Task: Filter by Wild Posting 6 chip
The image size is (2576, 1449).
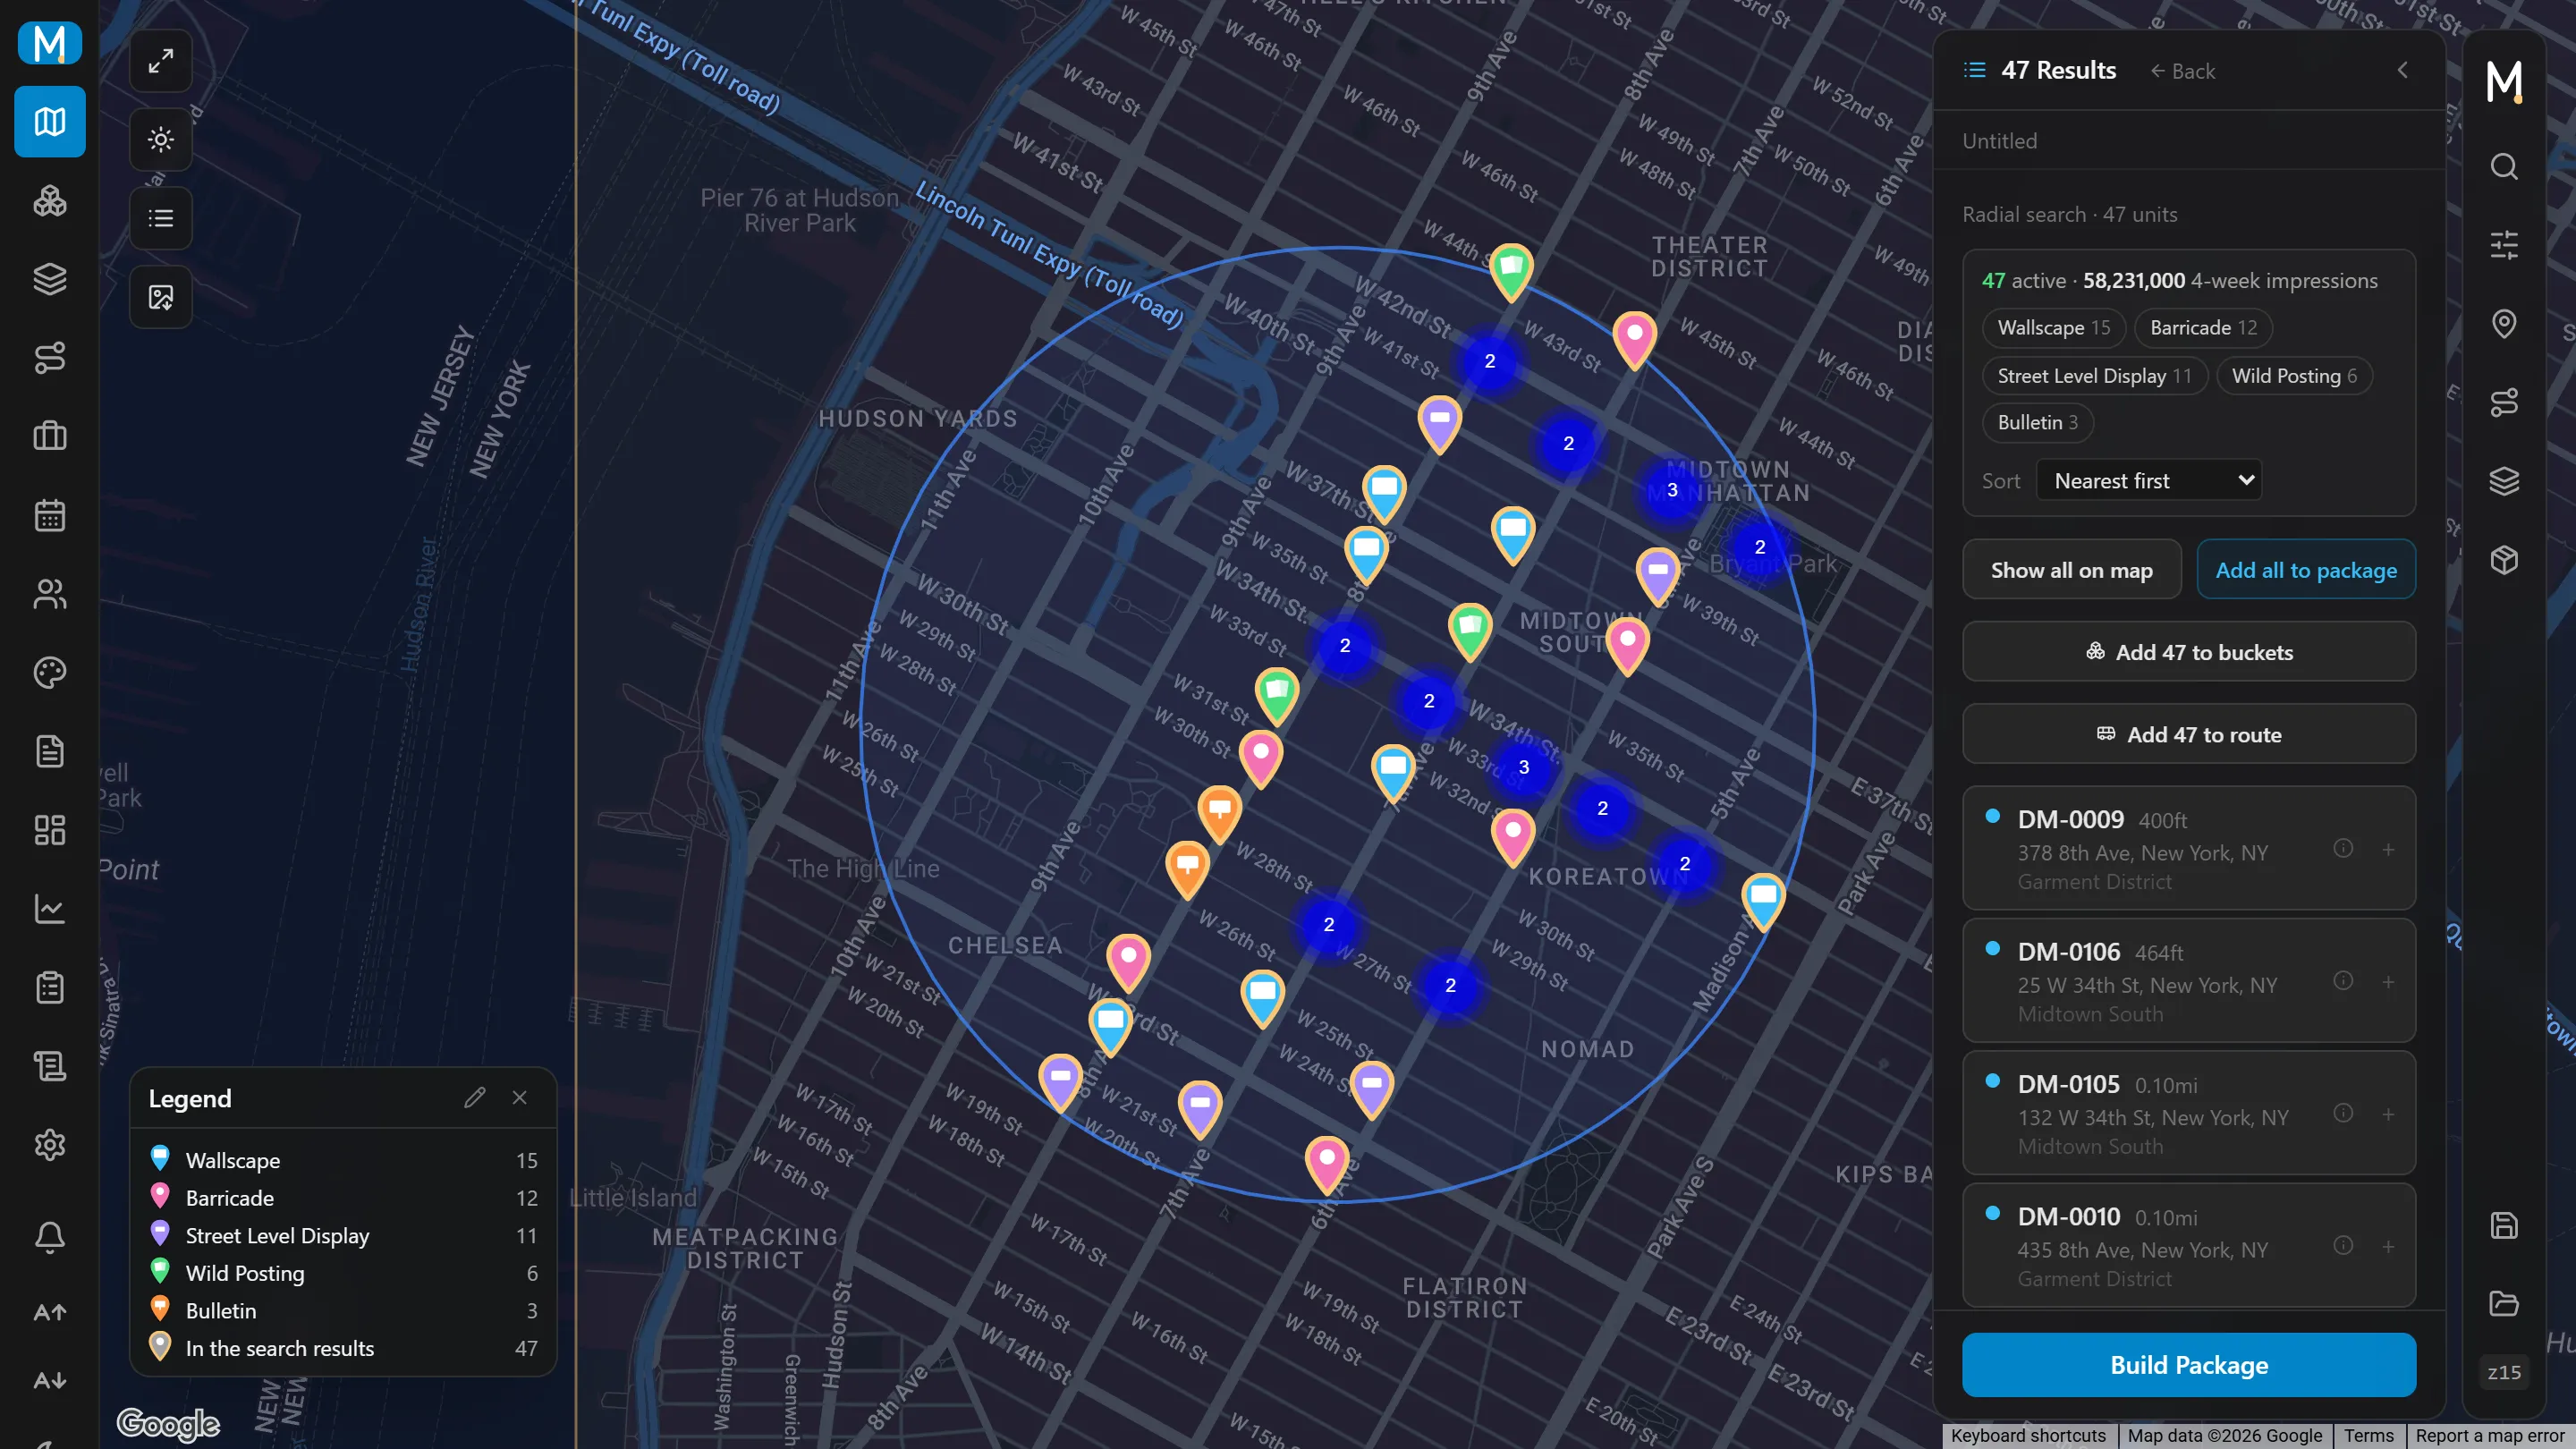Action: click(2294, 376)
